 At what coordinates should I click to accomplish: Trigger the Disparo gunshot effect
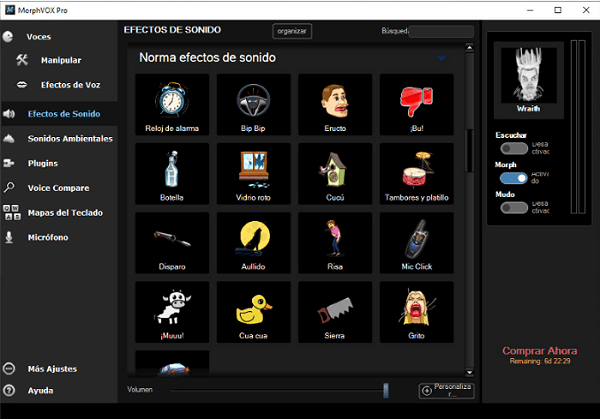coord(172,243)
